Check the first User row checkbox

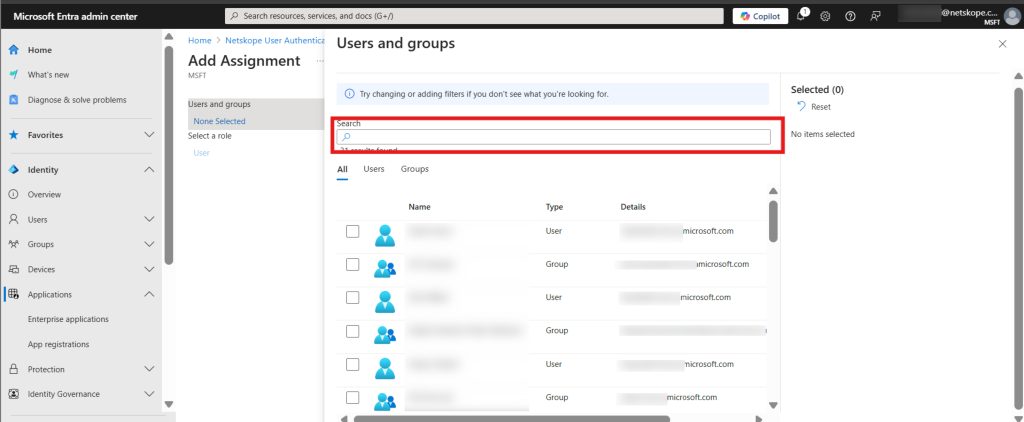pyautogui.click(x=353, y=231)
